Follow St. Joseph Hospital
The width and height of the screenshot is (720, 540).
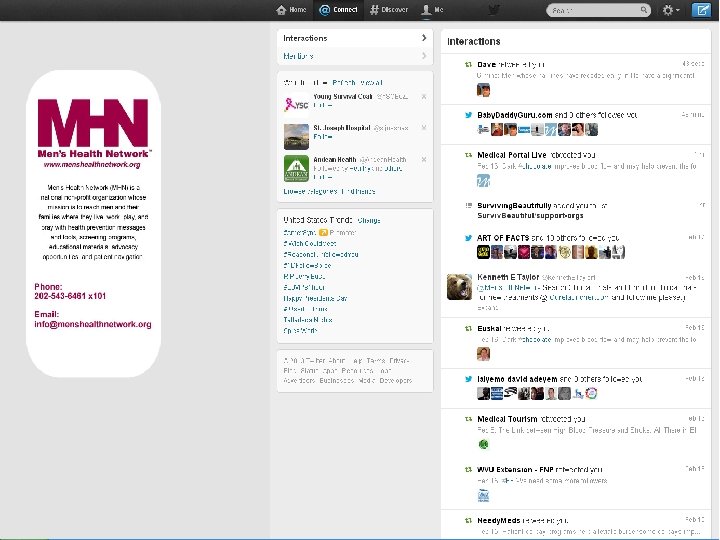point(323,137)
